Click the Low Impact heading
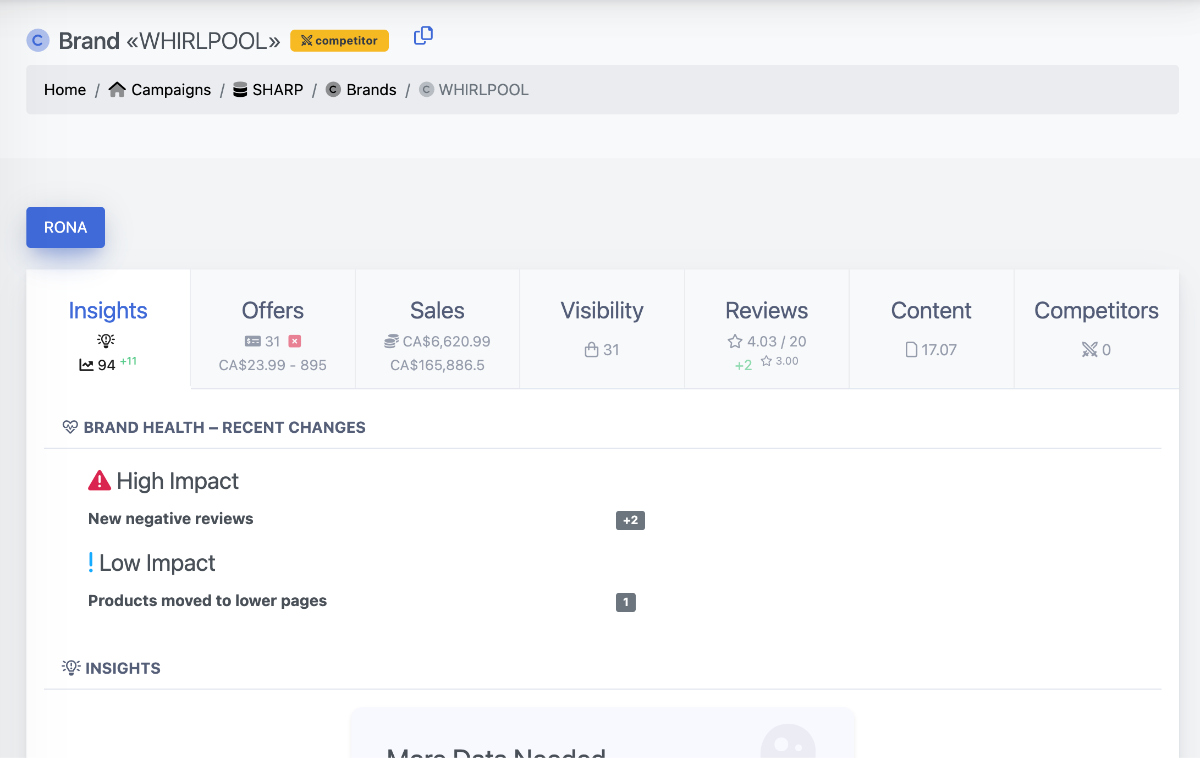The width and height of the screenshot is (1200, 758). click(x=157, y=563)
